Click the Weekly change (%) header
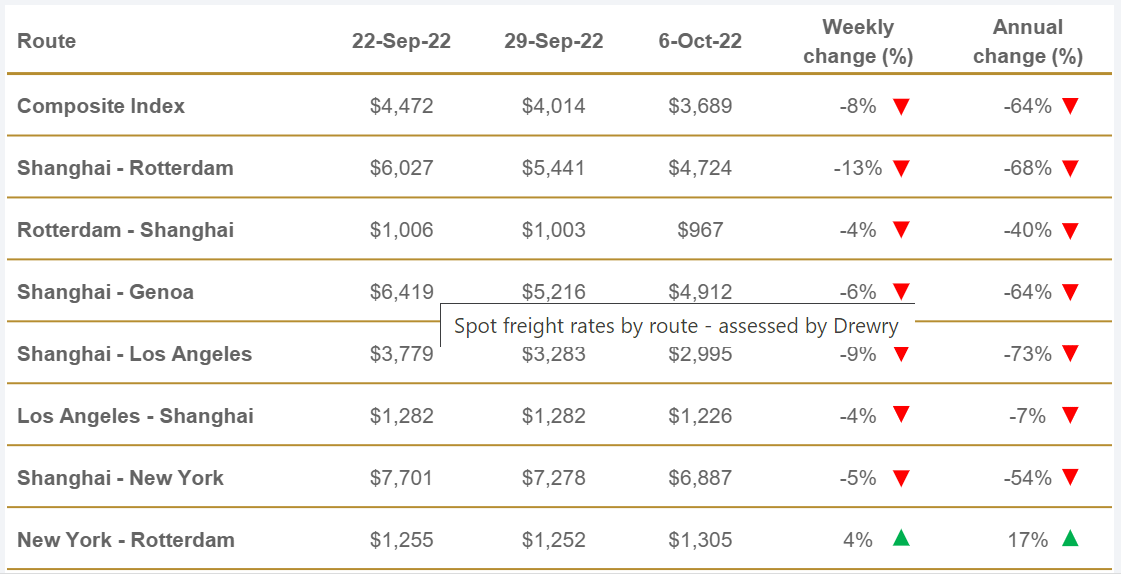Screen dimensions: 1121x574 (x=858, y=42)
